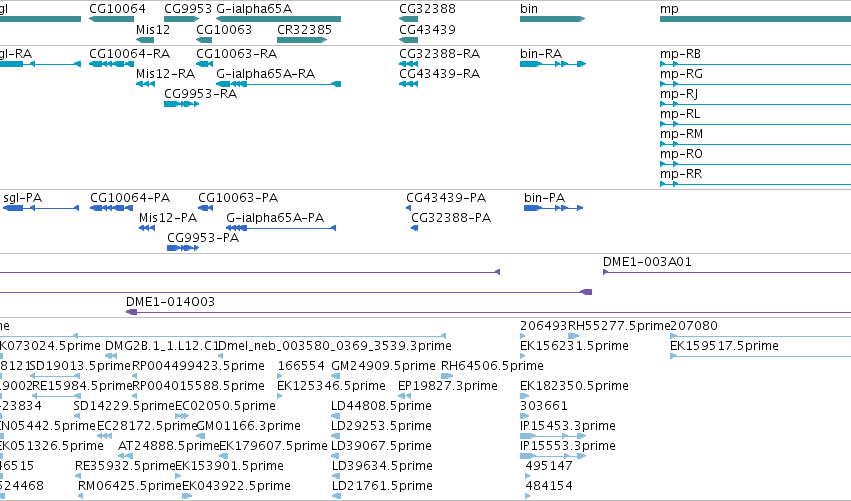Select the EK159517.5prime EST label
851x501 pixels.
724,346
